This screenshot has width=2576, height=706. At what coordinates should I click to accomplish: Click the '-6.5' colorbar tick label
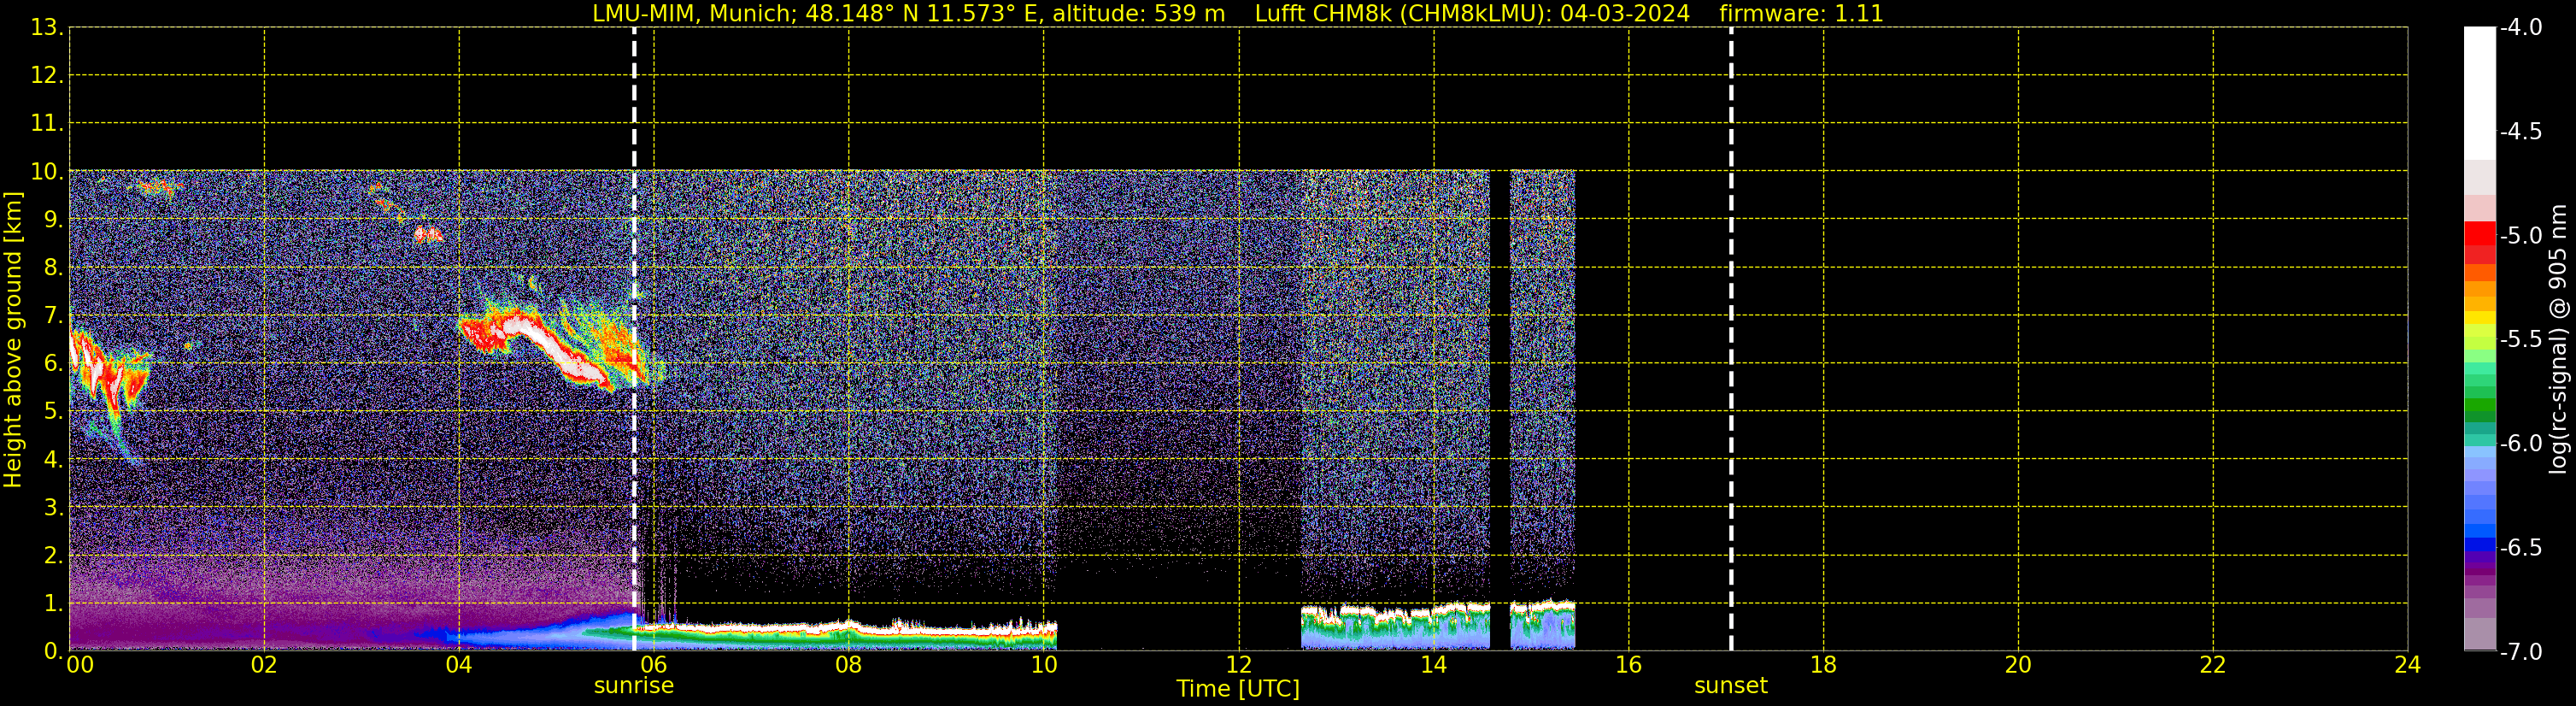tap(2520, 548)
